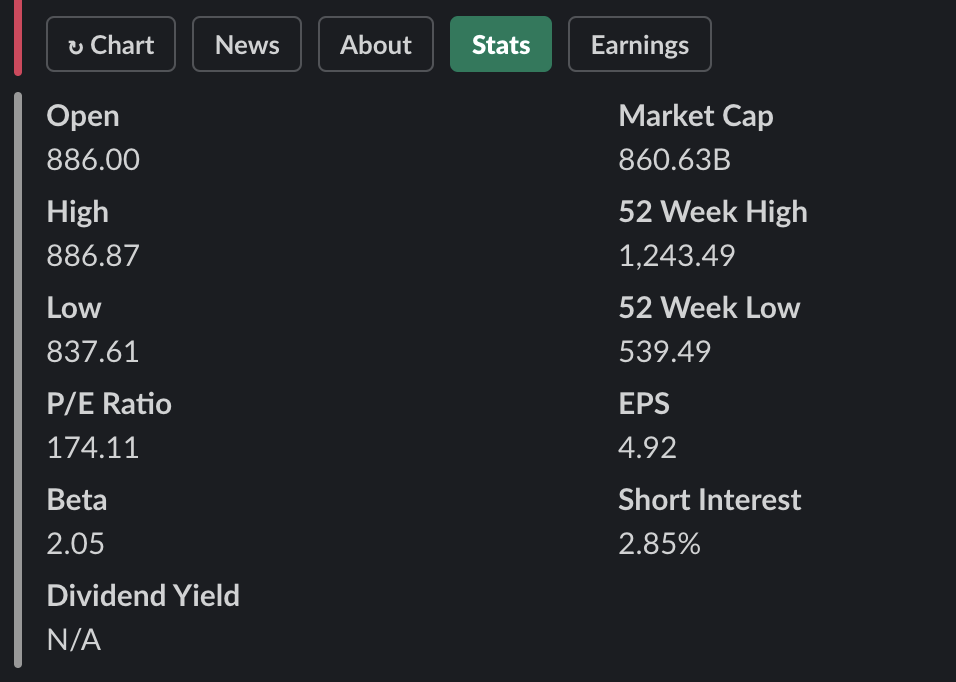This screenshot has height=682, width=956.
Task: Switch to the News tab
Action: click(247, 44)
